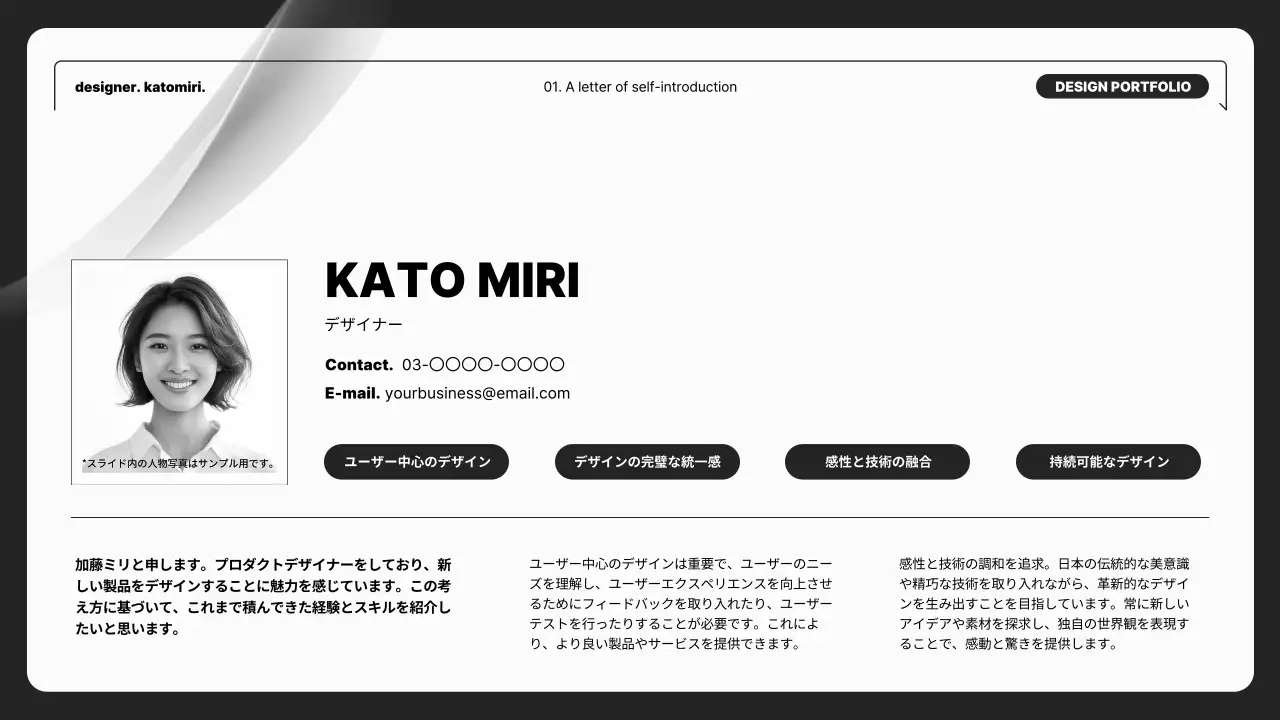Screen dimensions: 1280x720
Task: Click the phone number next to Contact
Action: tap(482, 364)
